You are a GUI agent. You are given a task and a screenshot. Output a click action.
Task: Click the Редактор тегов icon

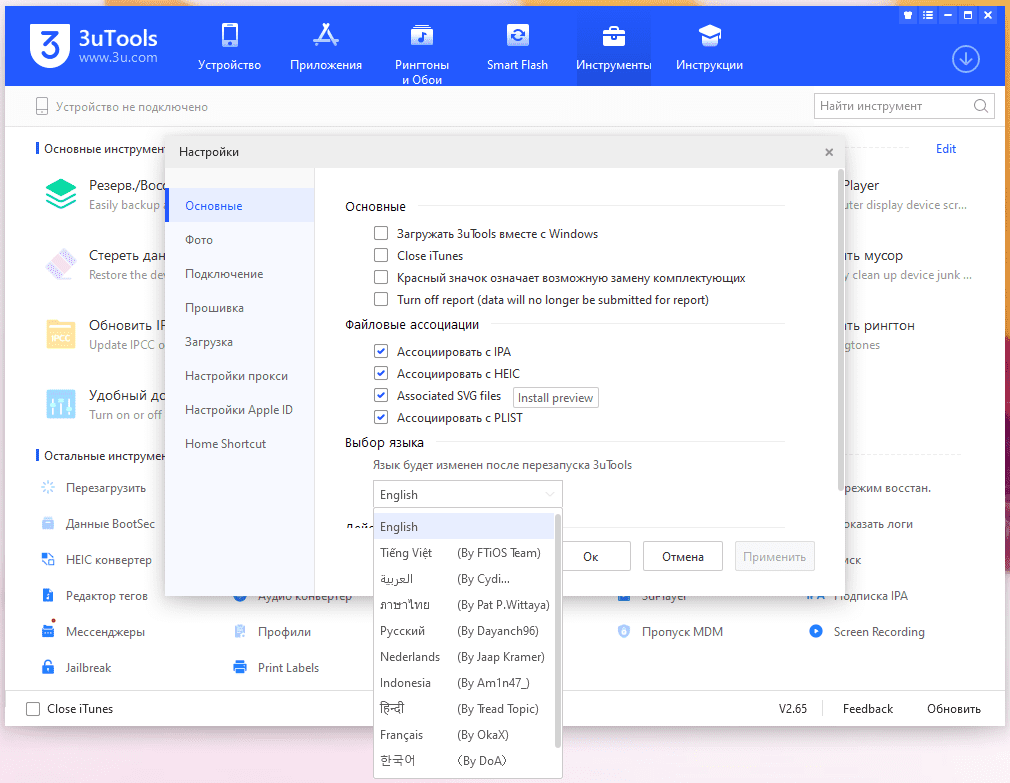click(x=48, y=596)
